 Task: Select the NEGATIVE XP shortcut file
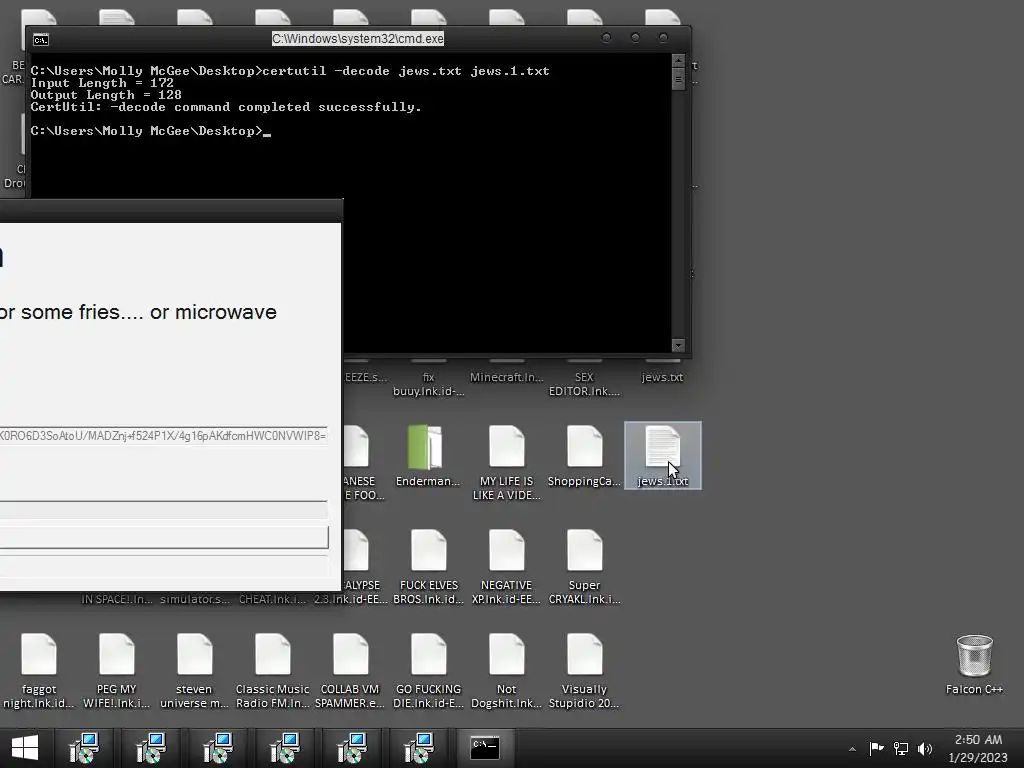506,567
